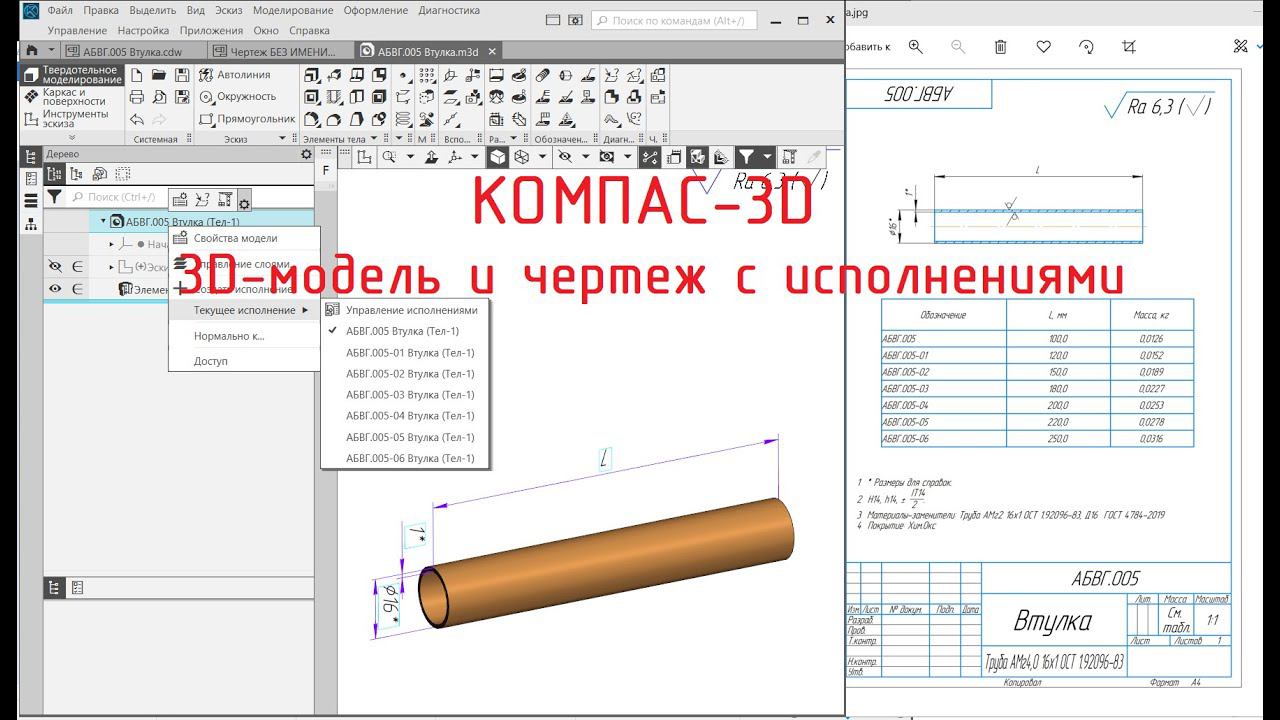Click the wireframe display cube icon
Viewport: 1280px width, 720px height.
tap(521, 157)
